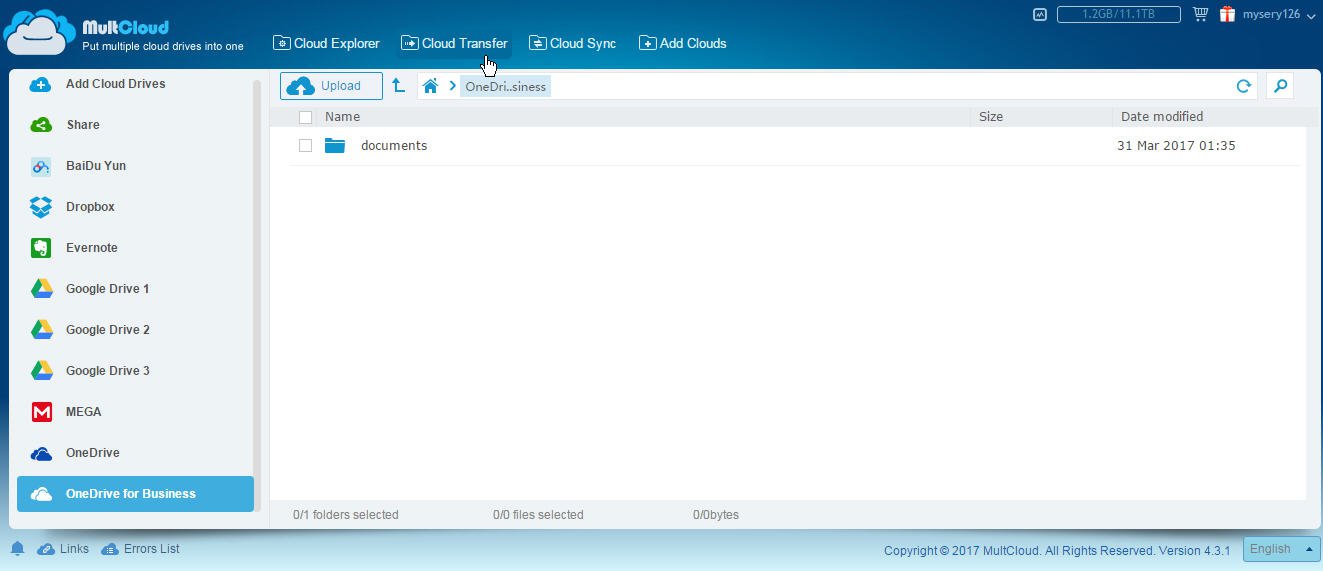Image resolution: width=1323 pixels, height=571 pixels.
Task: Click the green Share icon
Action: (41, 125)
